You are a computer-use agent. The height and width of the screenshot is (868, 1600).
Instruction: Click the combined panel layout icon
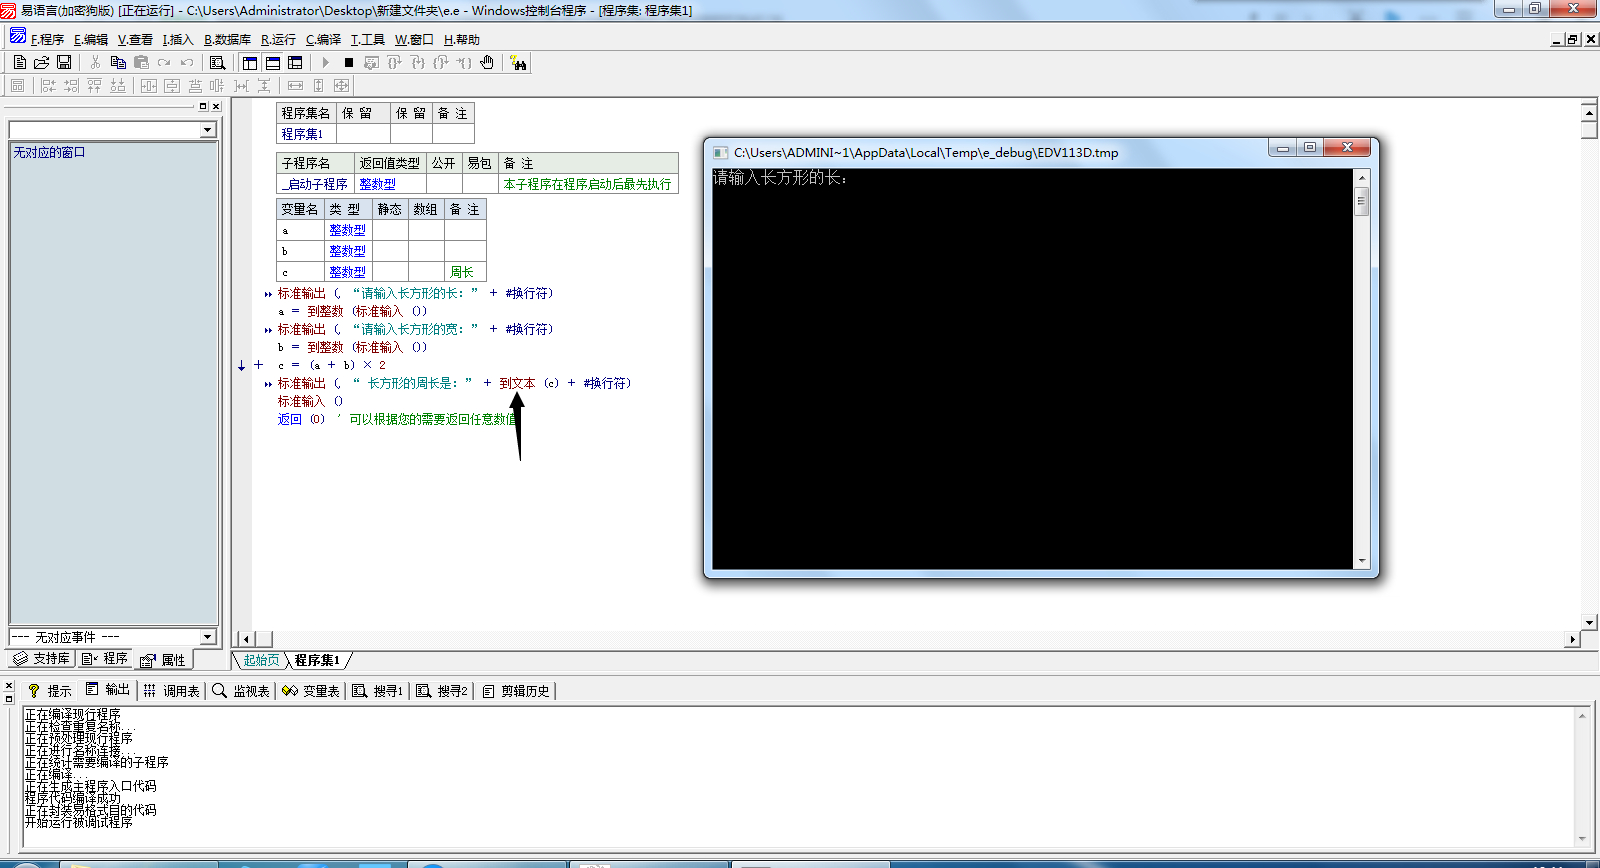295,63
